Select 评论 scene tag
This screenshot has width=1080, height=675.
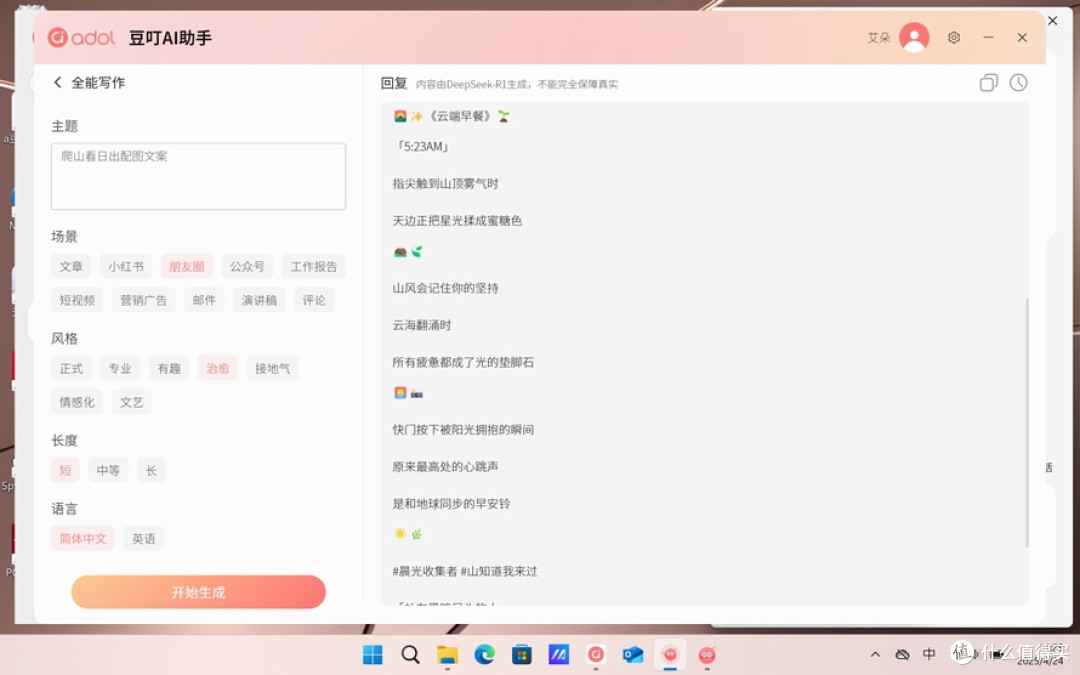tap(314, 300)
